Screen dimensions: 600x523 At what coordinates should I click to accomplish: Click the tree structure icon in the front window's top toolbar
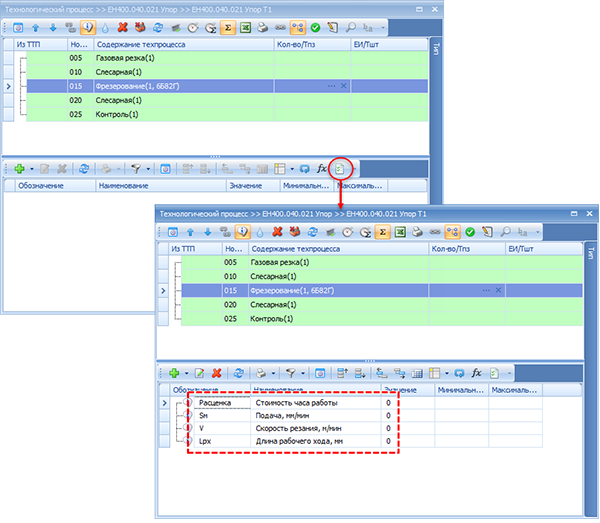pyautogui.click(x=452, y=232)
